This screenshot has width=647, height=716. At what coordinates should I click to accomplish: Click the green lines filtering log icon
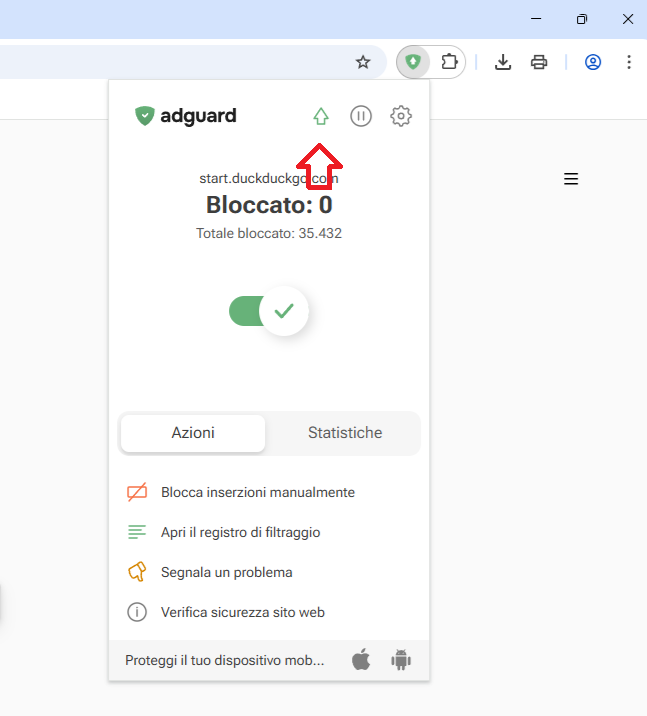click(137, 532)
